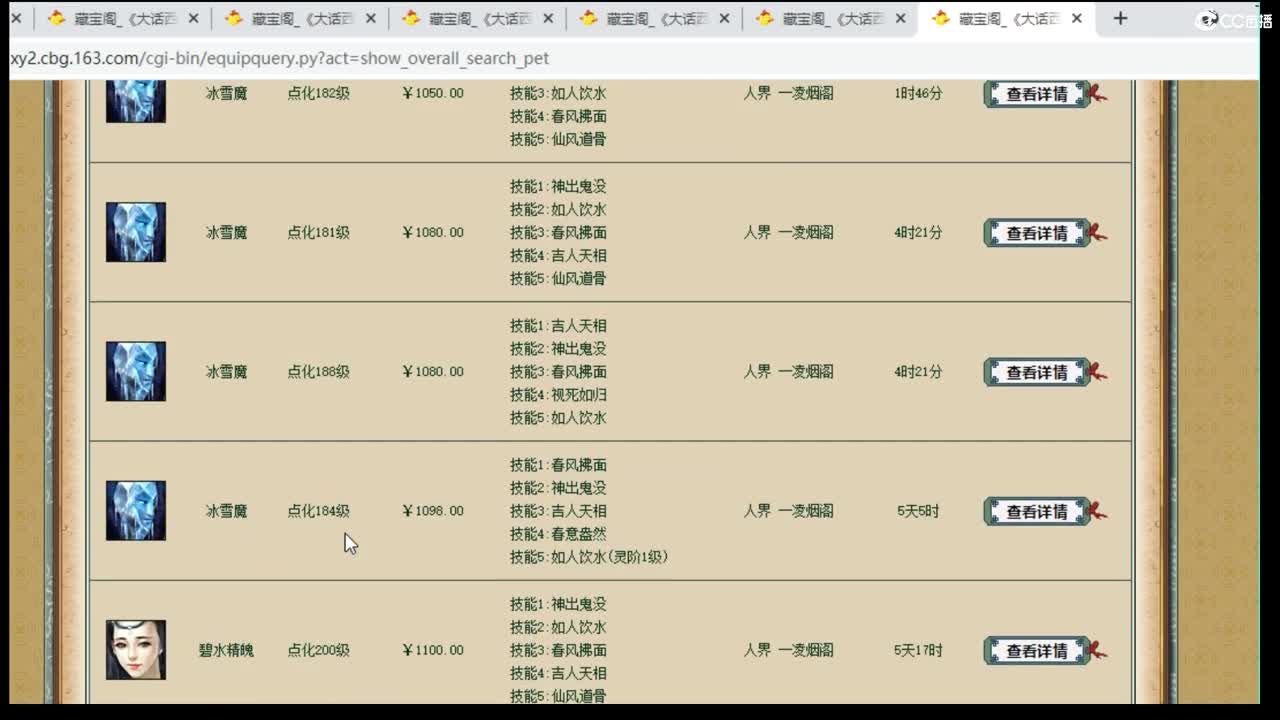Click skill line 技能3:如人饮水
Image resolution: width=1280 pixels, height=720 pixels.
coord(558,93)
